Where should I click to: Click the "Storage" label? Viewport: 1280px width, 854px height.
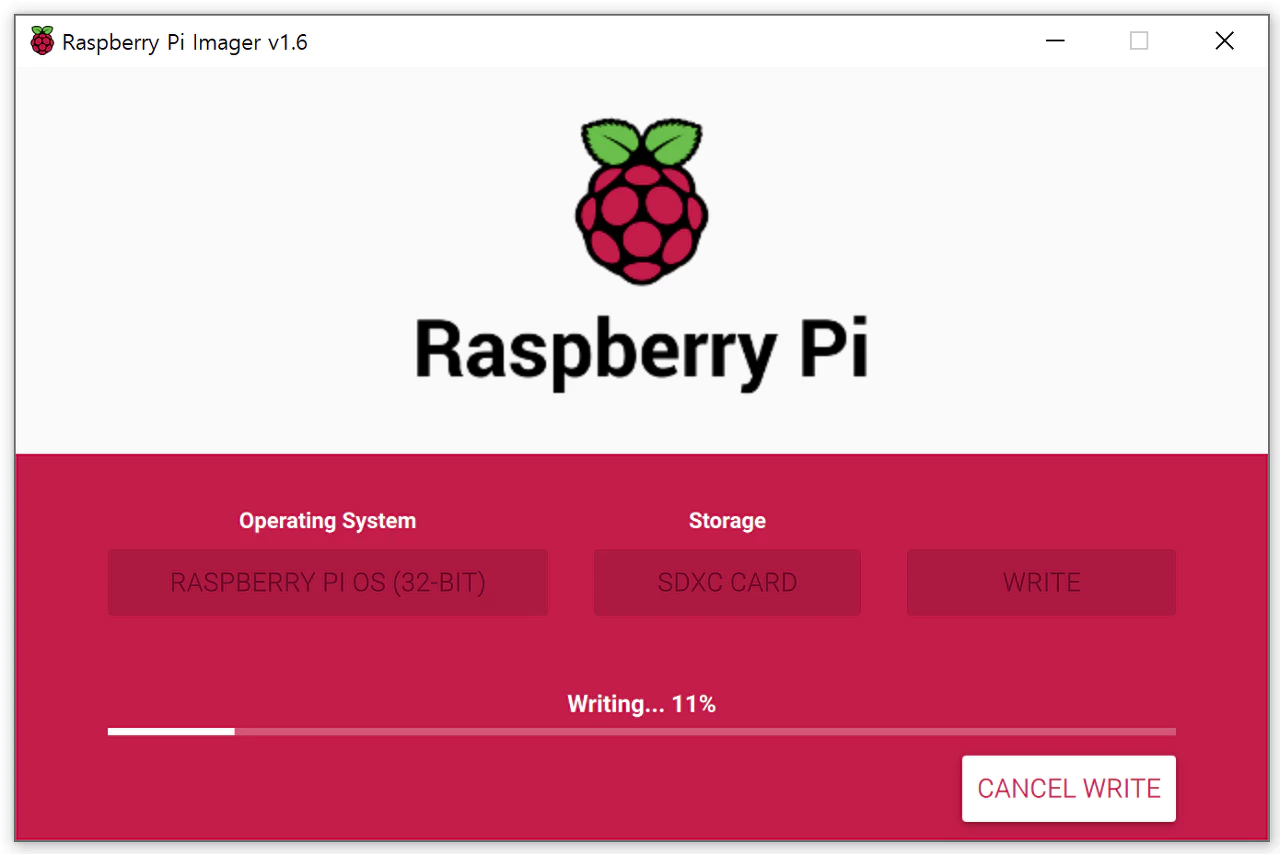pos(727,521)
